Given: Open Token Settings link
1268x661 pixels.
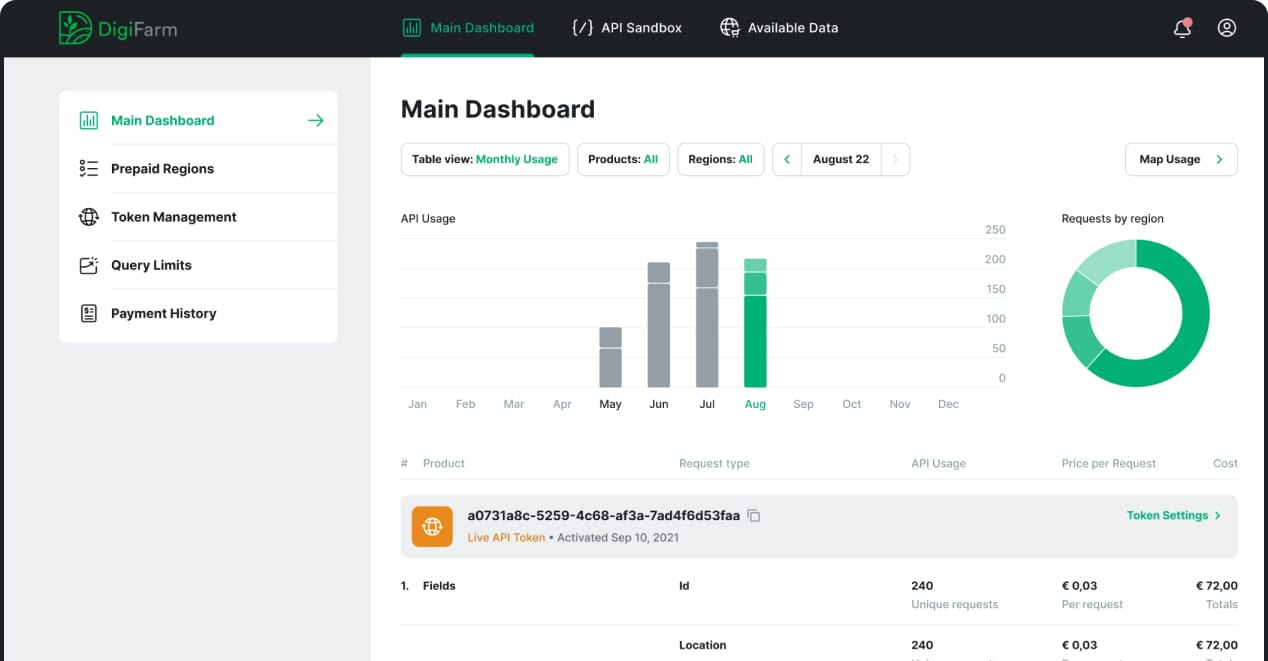Looking at the screenshot, I should coord(1174,516).
